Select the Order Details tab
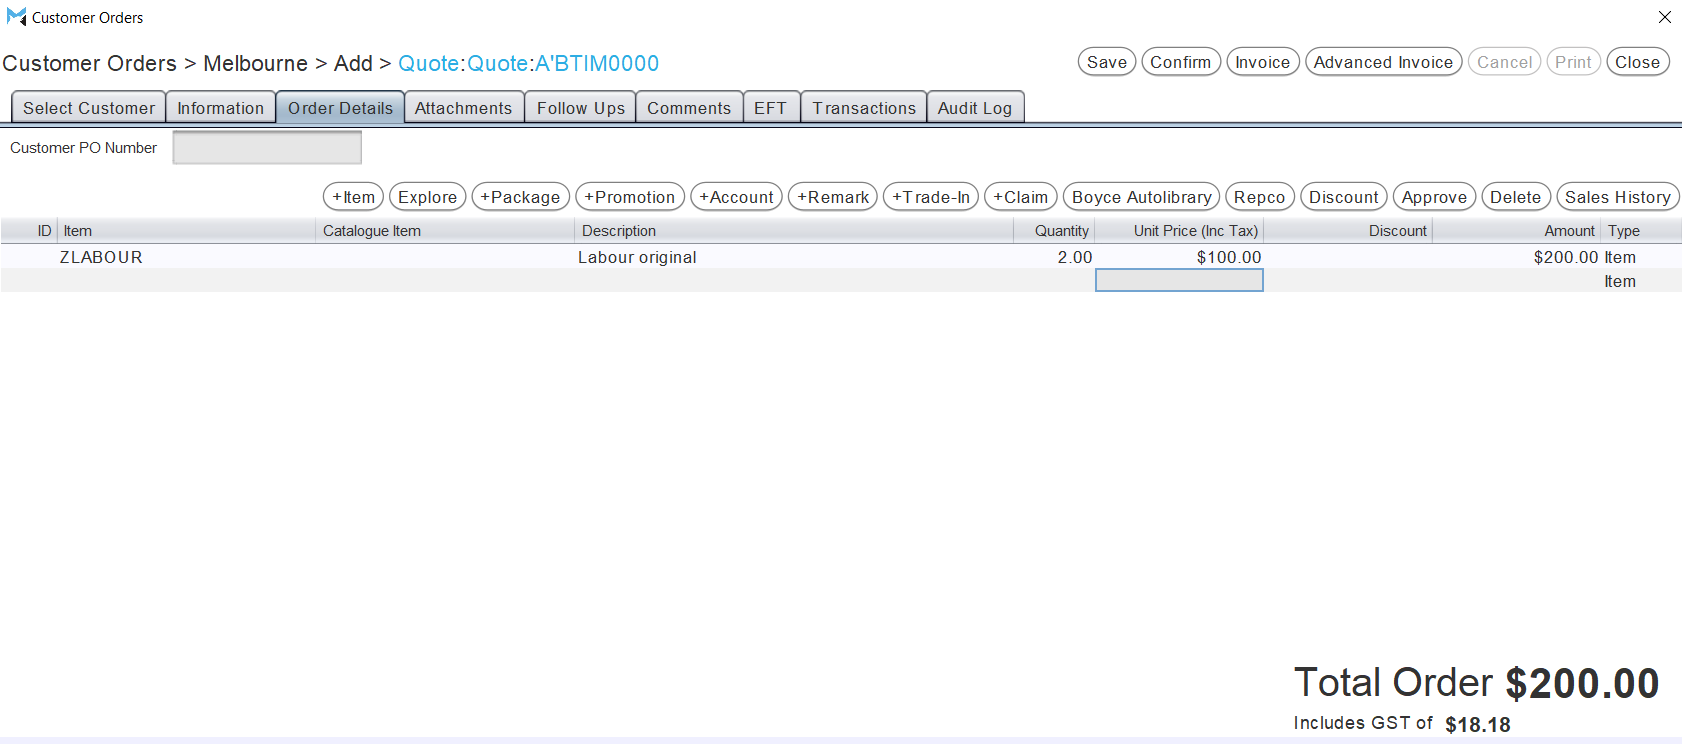This screenshot has width=1682, height=744. (341, 108)
